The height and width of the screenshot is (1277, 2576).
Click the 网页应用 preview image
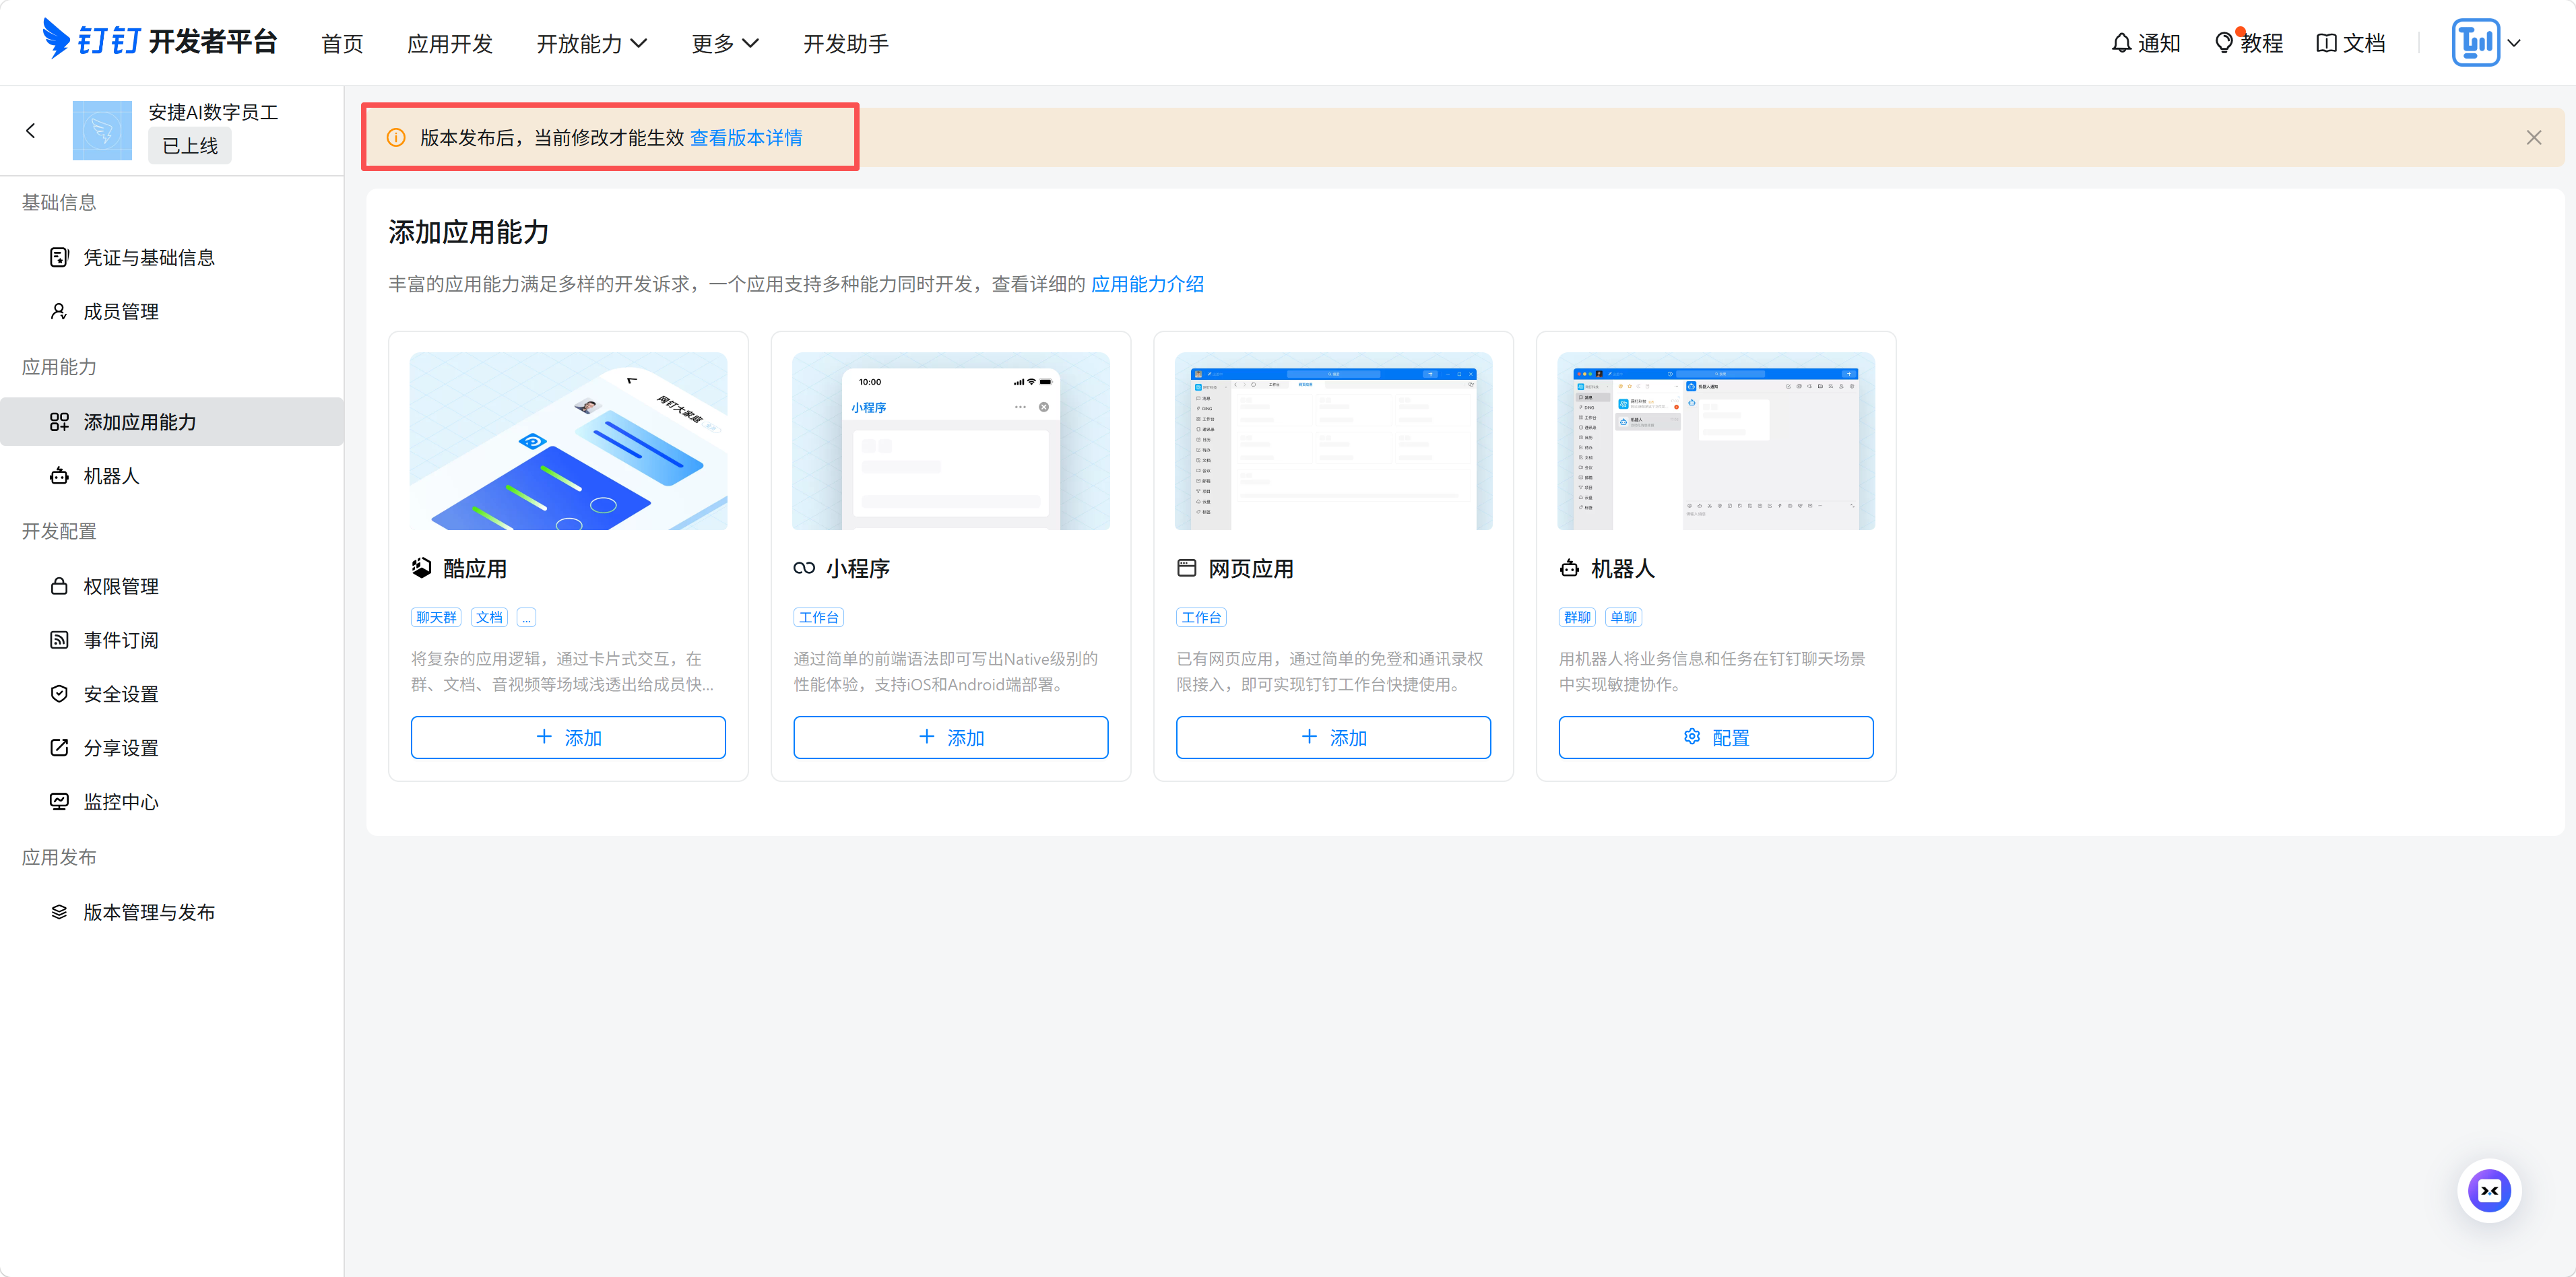[x=1333, y=441]
